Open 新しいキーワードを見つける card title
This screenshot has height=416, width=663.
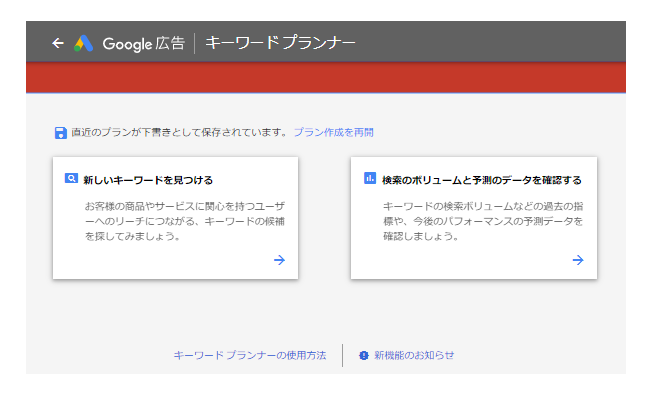(148, 180)
